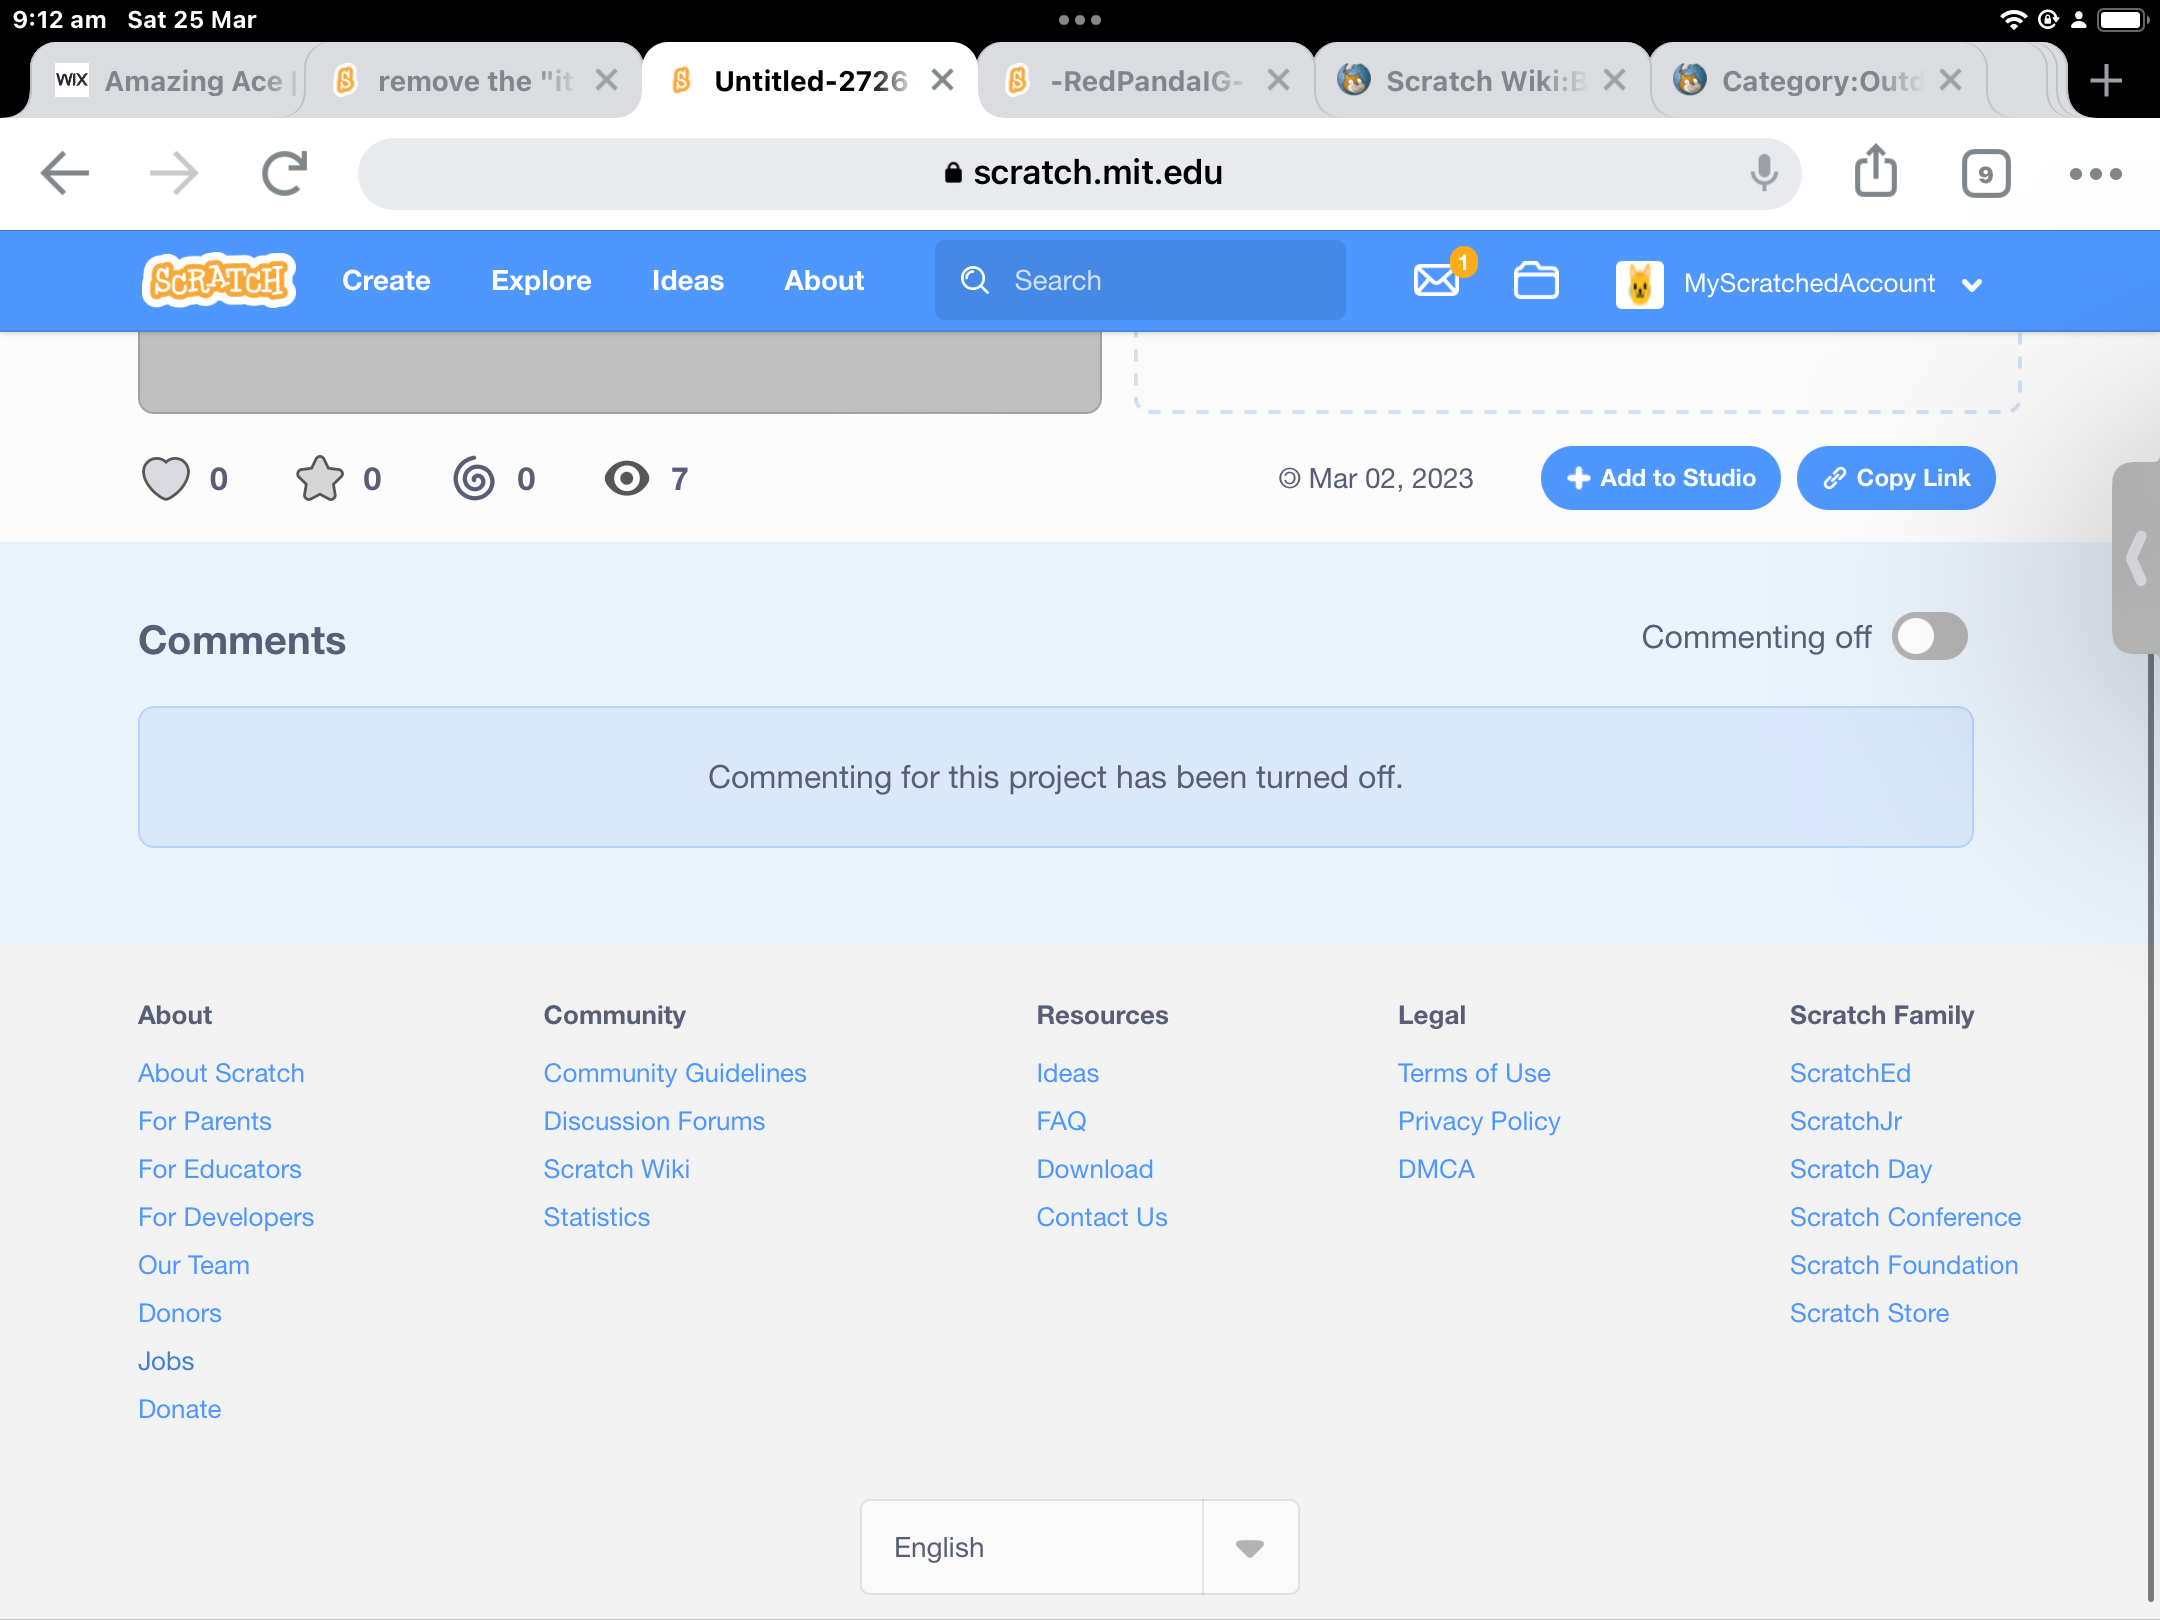2160x1620 pixels.
Task: Select Ideas in the navigation bar
Action: [687, 281]
